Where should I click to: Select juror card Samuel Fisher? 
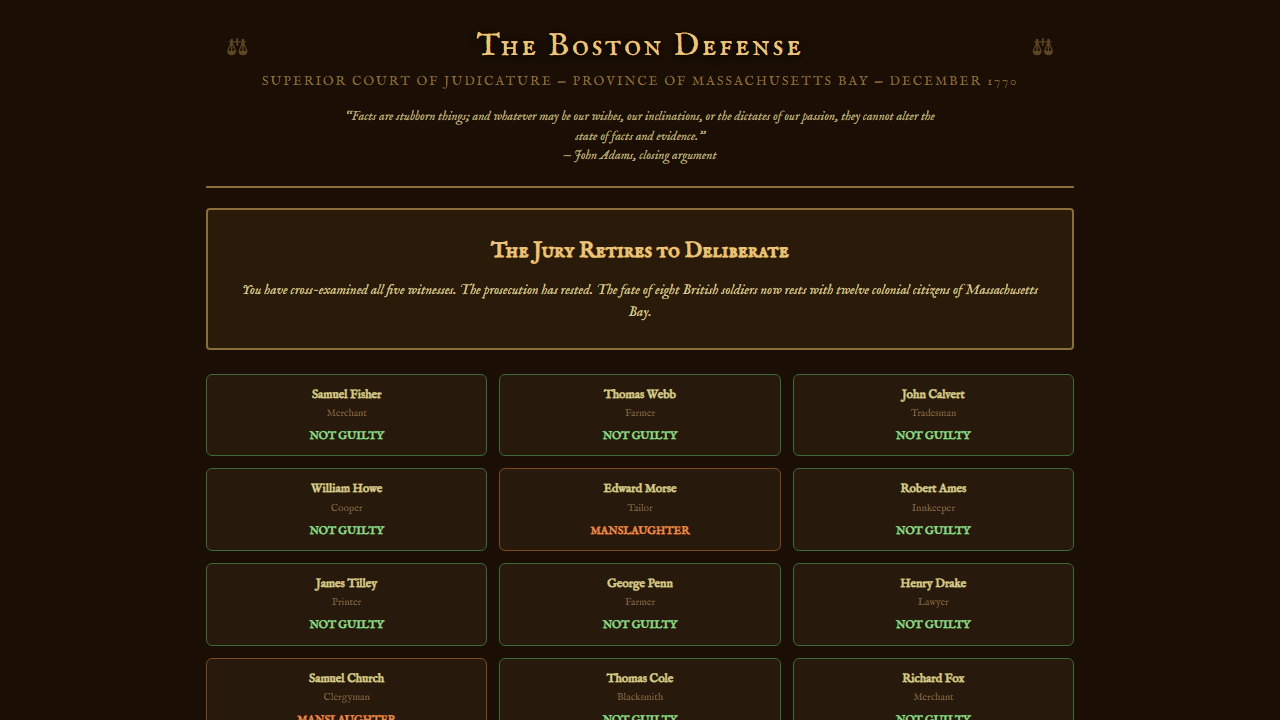click(x=346, y=415)
